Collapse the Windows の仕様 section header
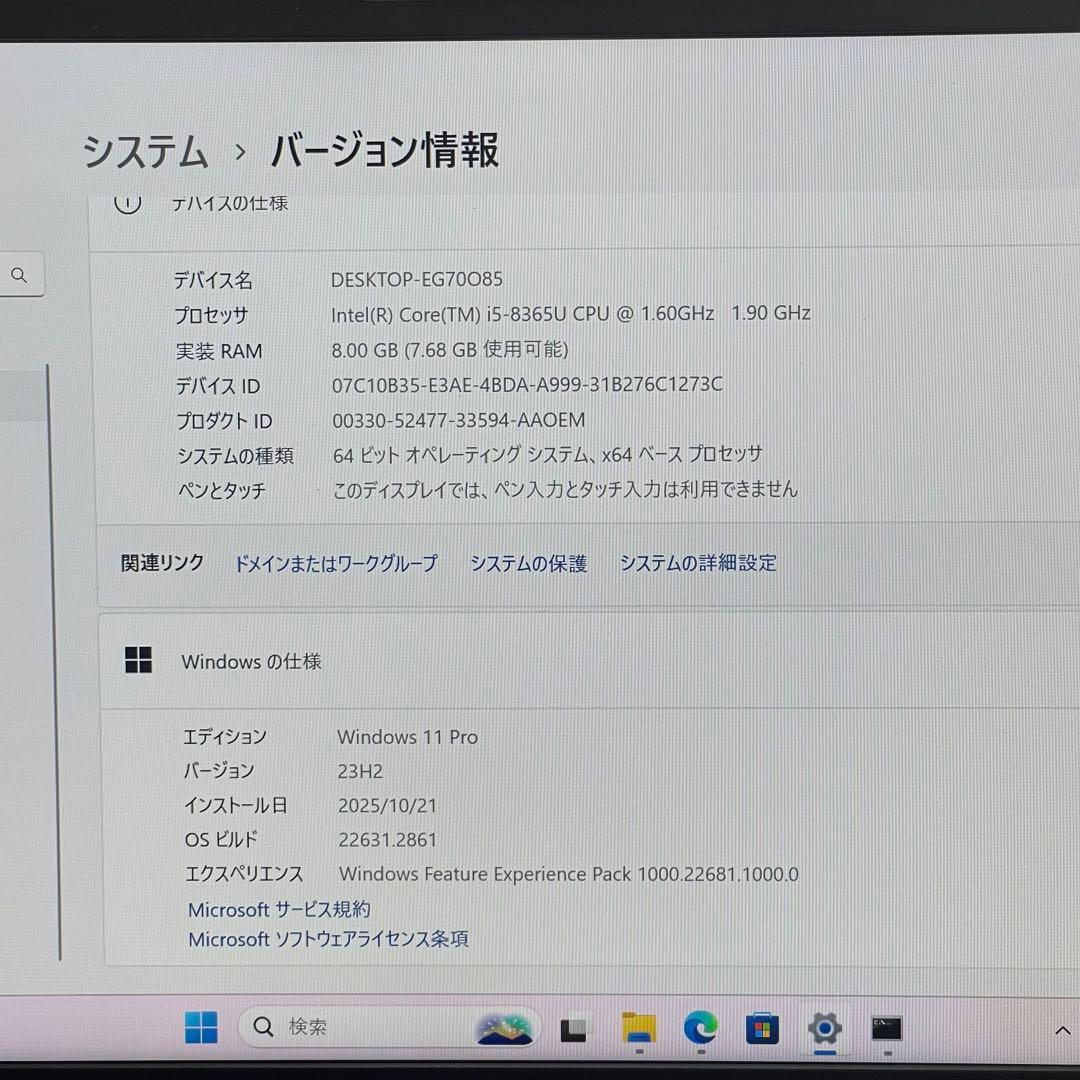The height and width of the screenshot is (1080, 1080). [x=589, y=661]
